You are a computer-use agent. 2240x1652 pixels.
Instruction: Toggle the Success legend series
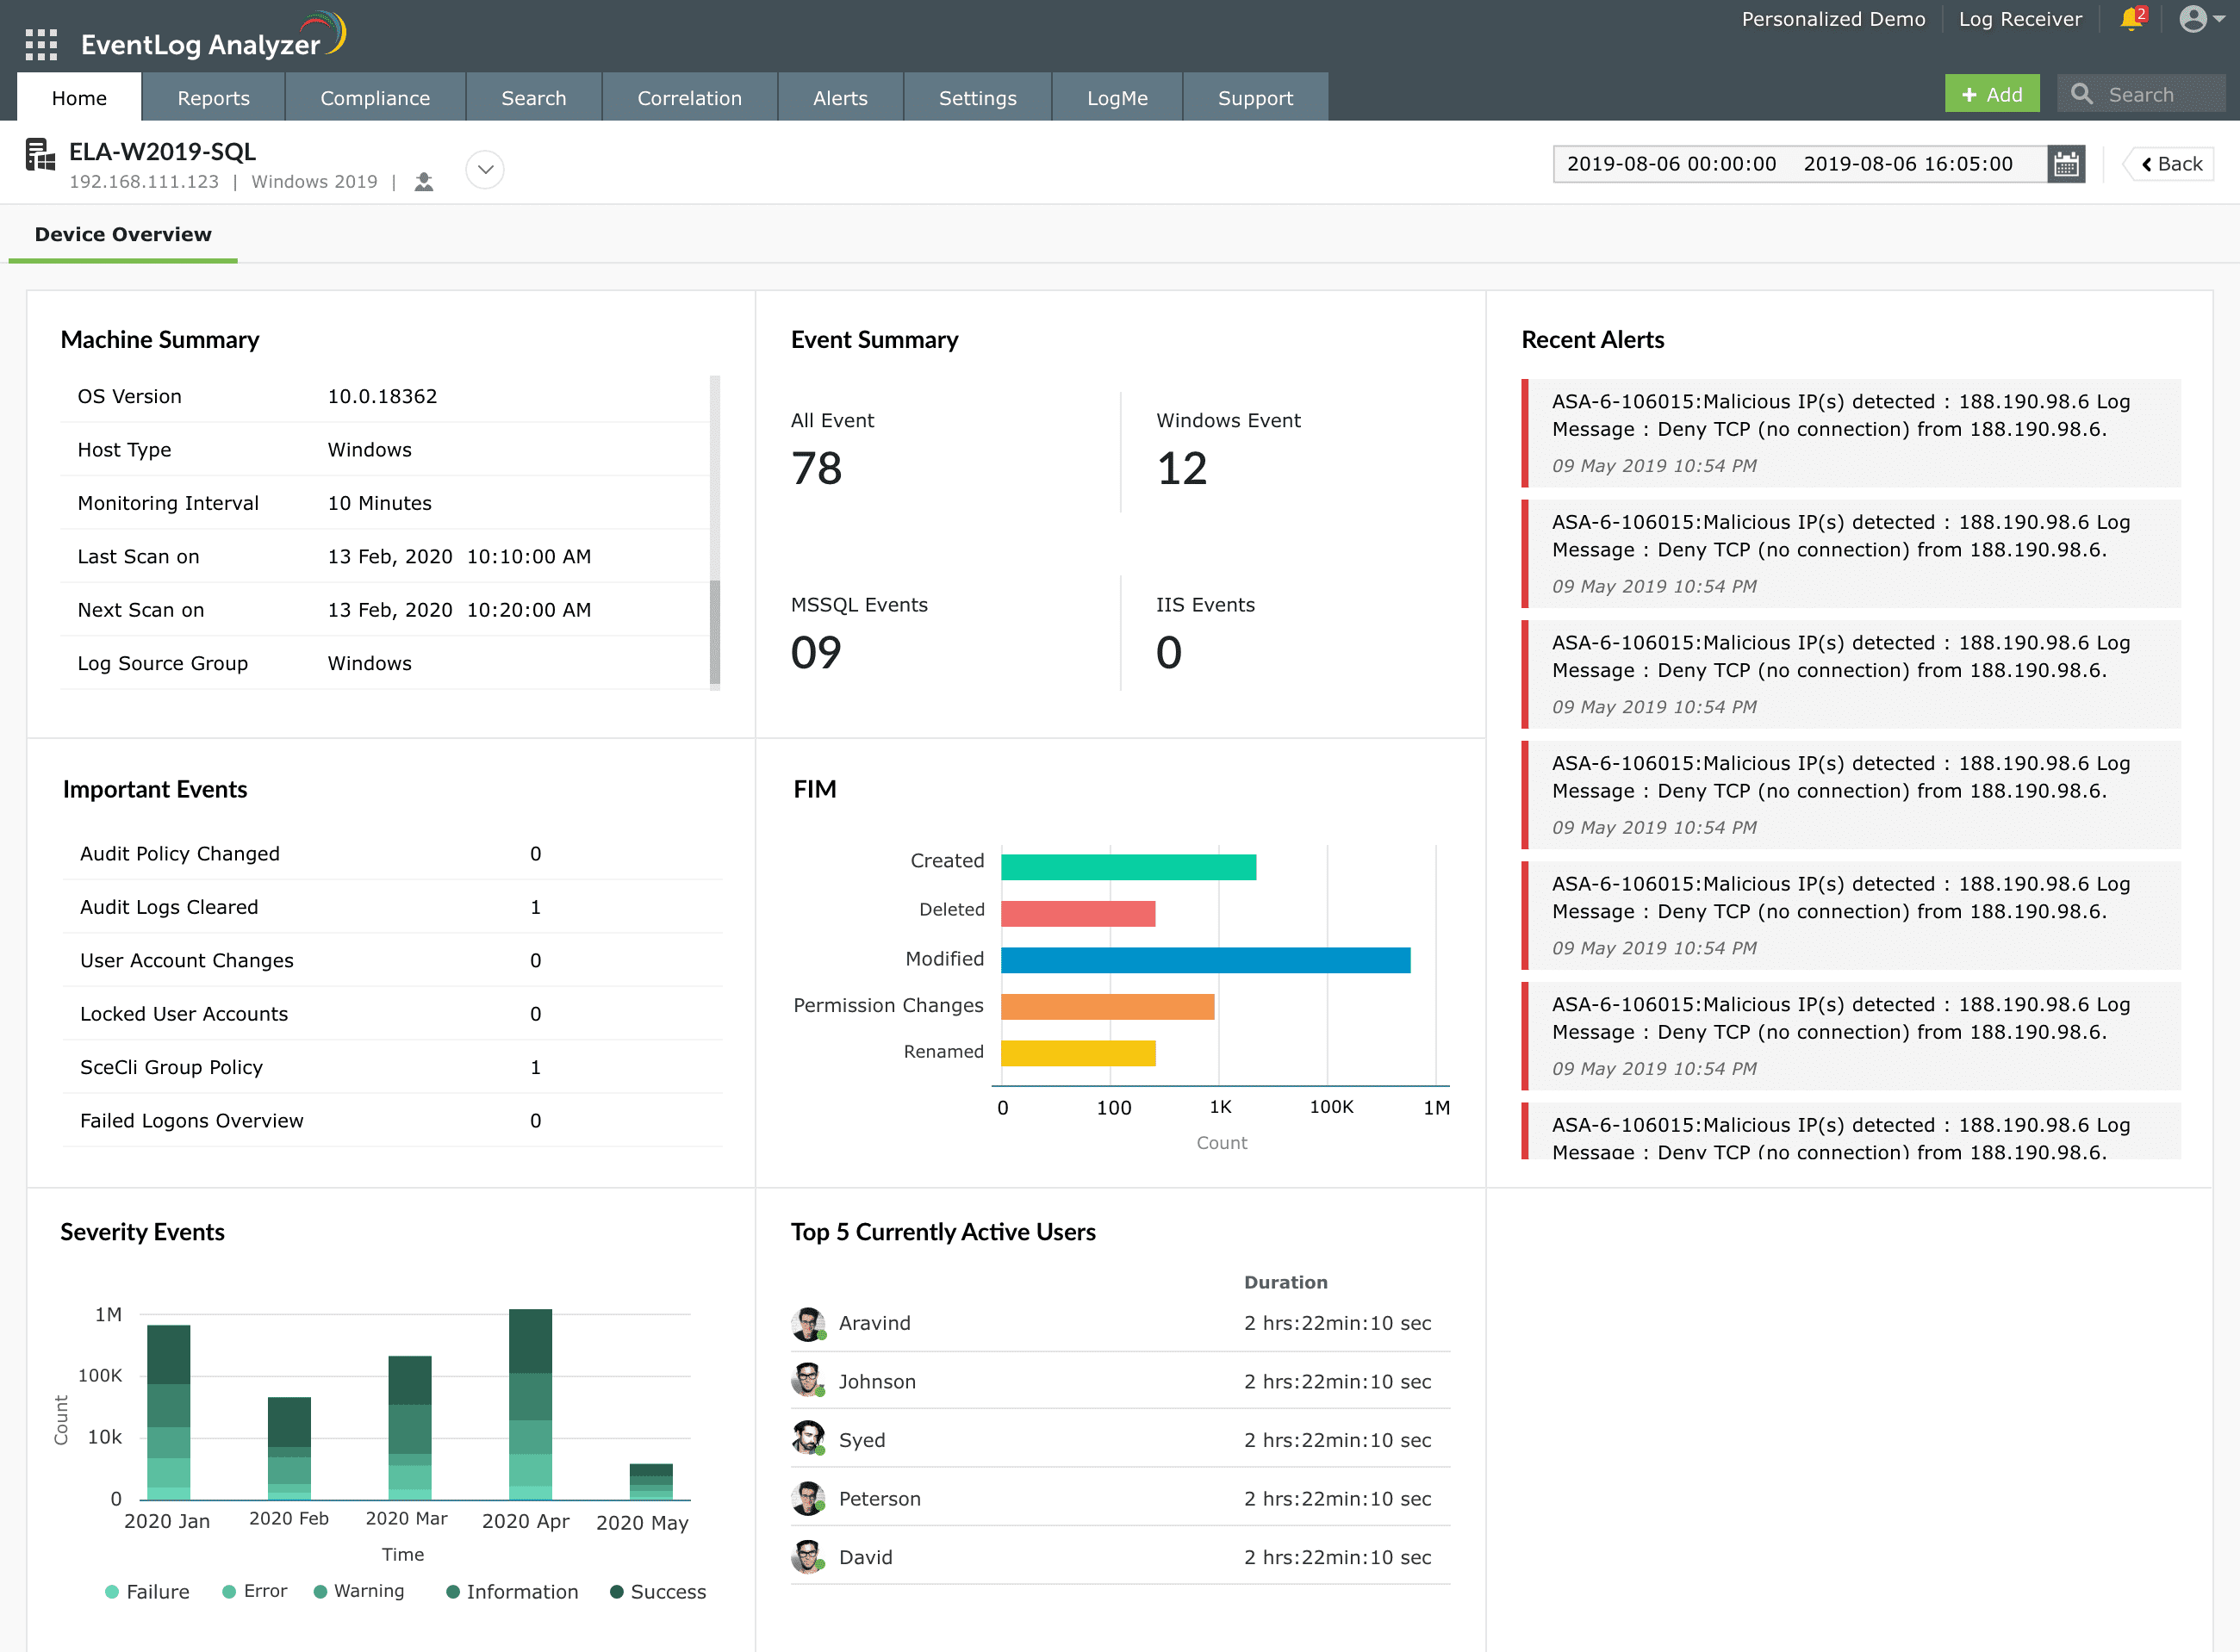(x=657, y=1592)
